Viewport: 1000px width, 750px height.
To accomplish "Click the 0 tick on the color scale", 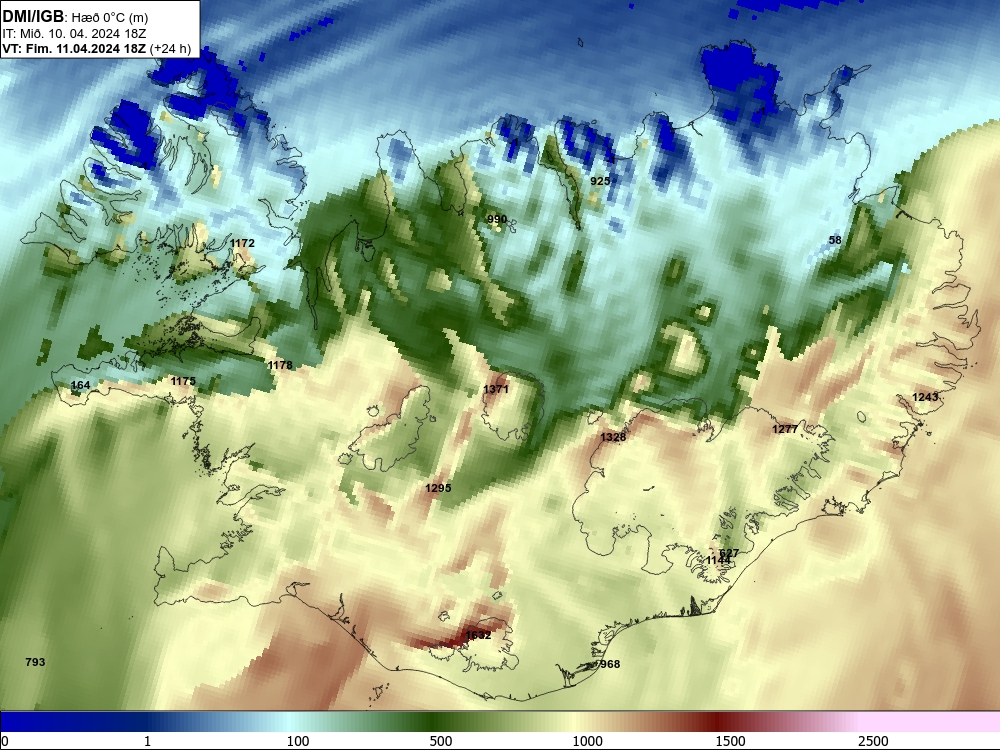I will (x=5, y=741).
